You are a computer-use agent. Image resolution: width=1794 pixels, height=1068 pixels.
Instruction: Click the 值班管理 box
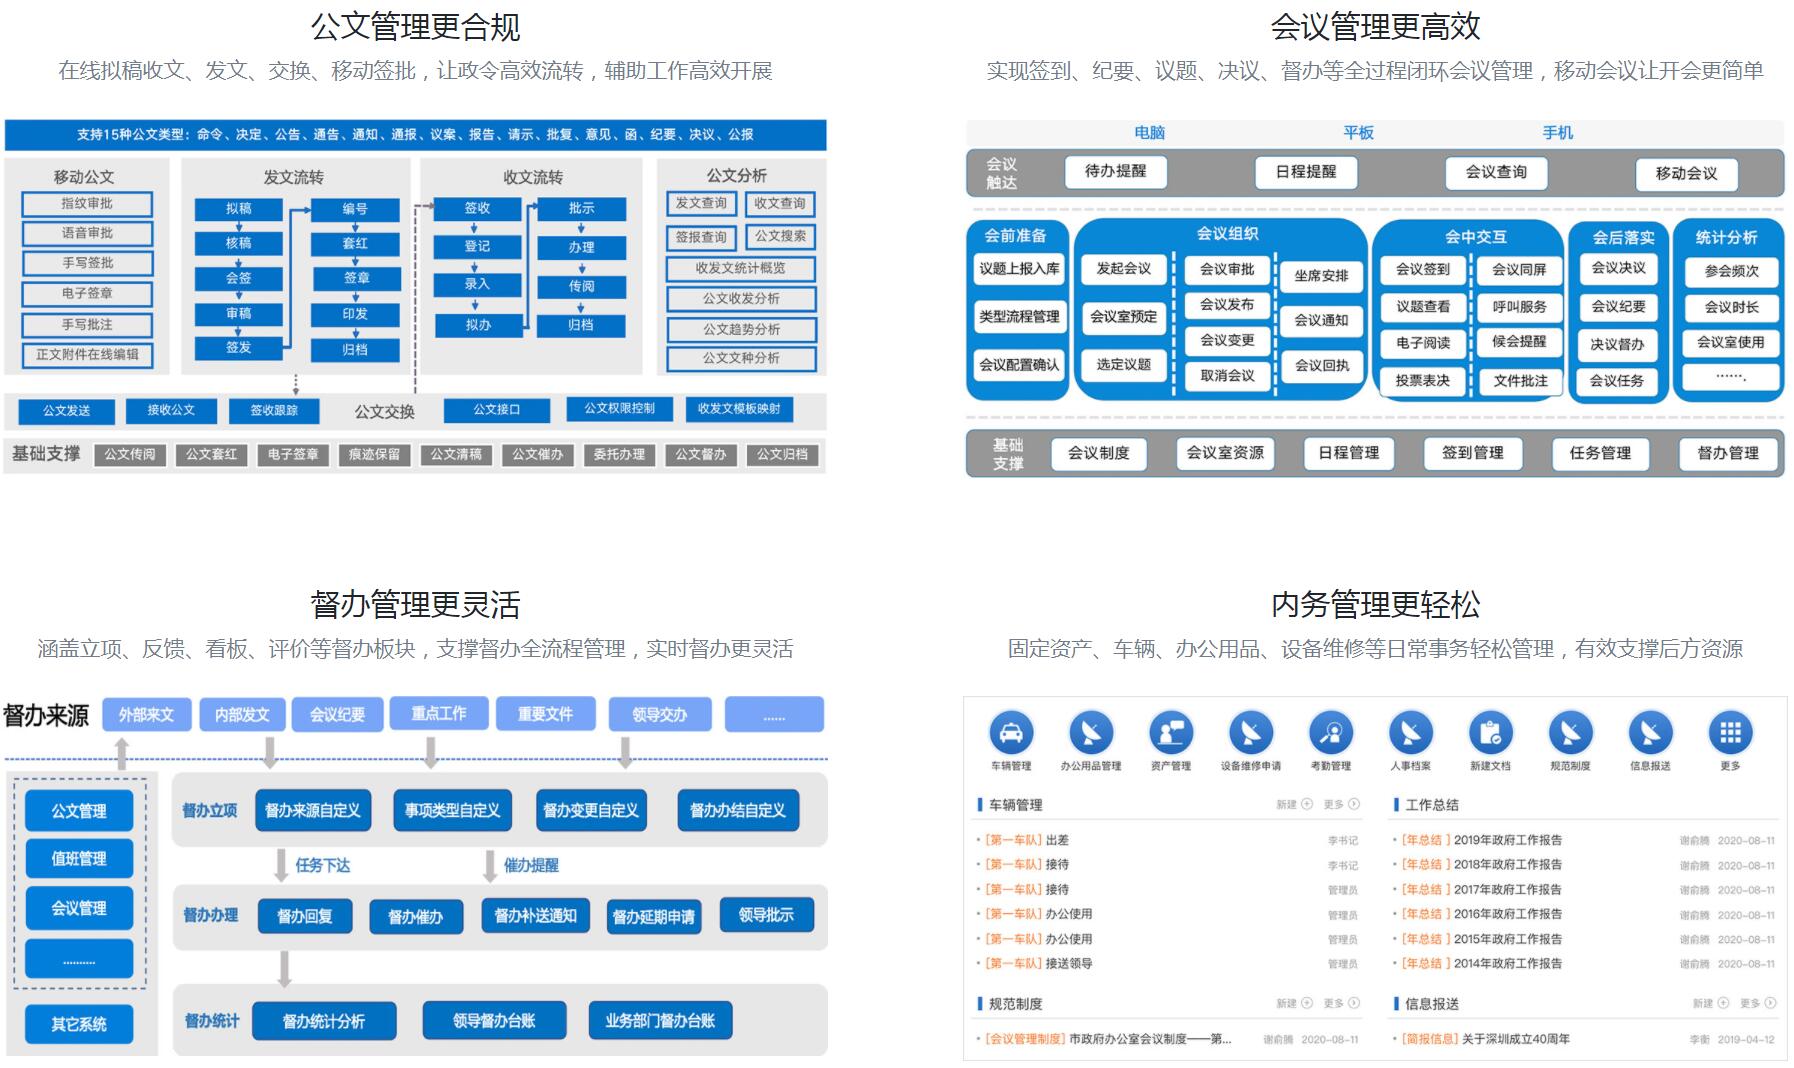pos(79,858)
